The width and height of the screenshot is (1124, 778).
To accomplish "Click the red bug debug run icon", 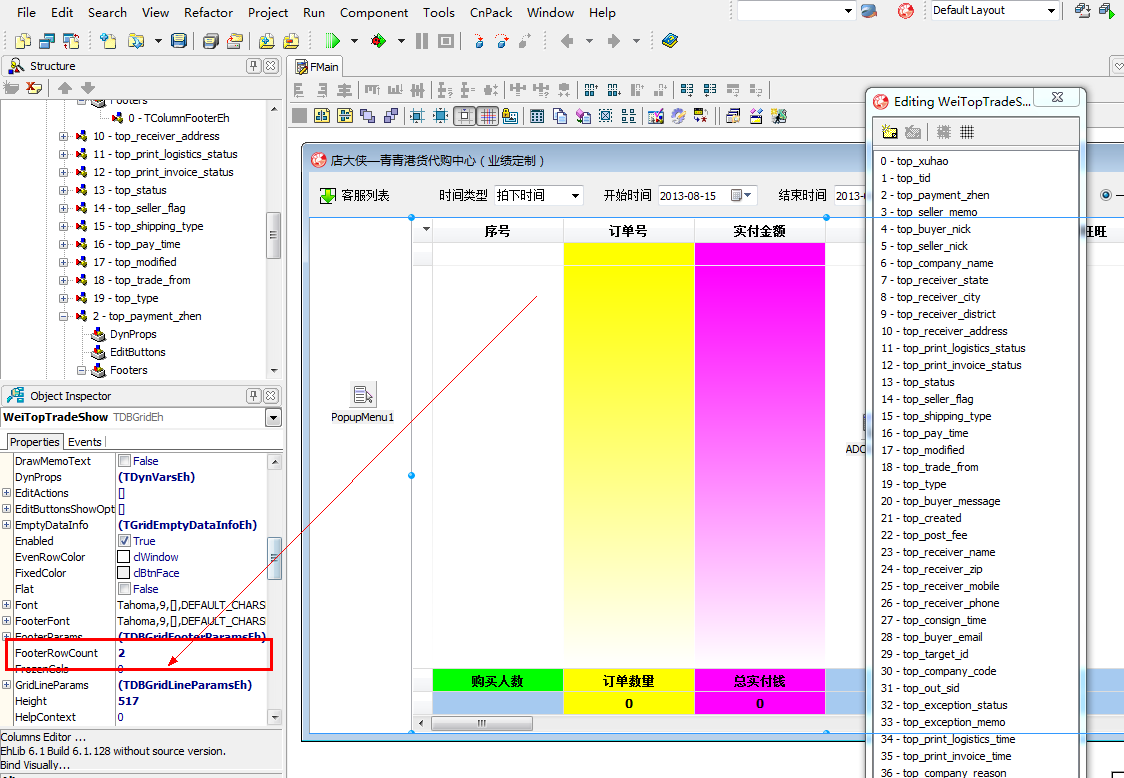I will tap(378, 41).
